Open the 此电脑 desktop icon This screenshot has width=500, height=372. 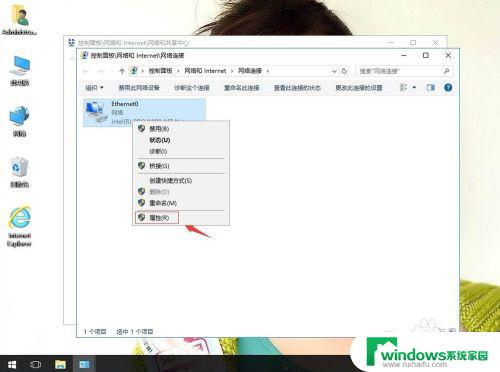tap(20, 71)
